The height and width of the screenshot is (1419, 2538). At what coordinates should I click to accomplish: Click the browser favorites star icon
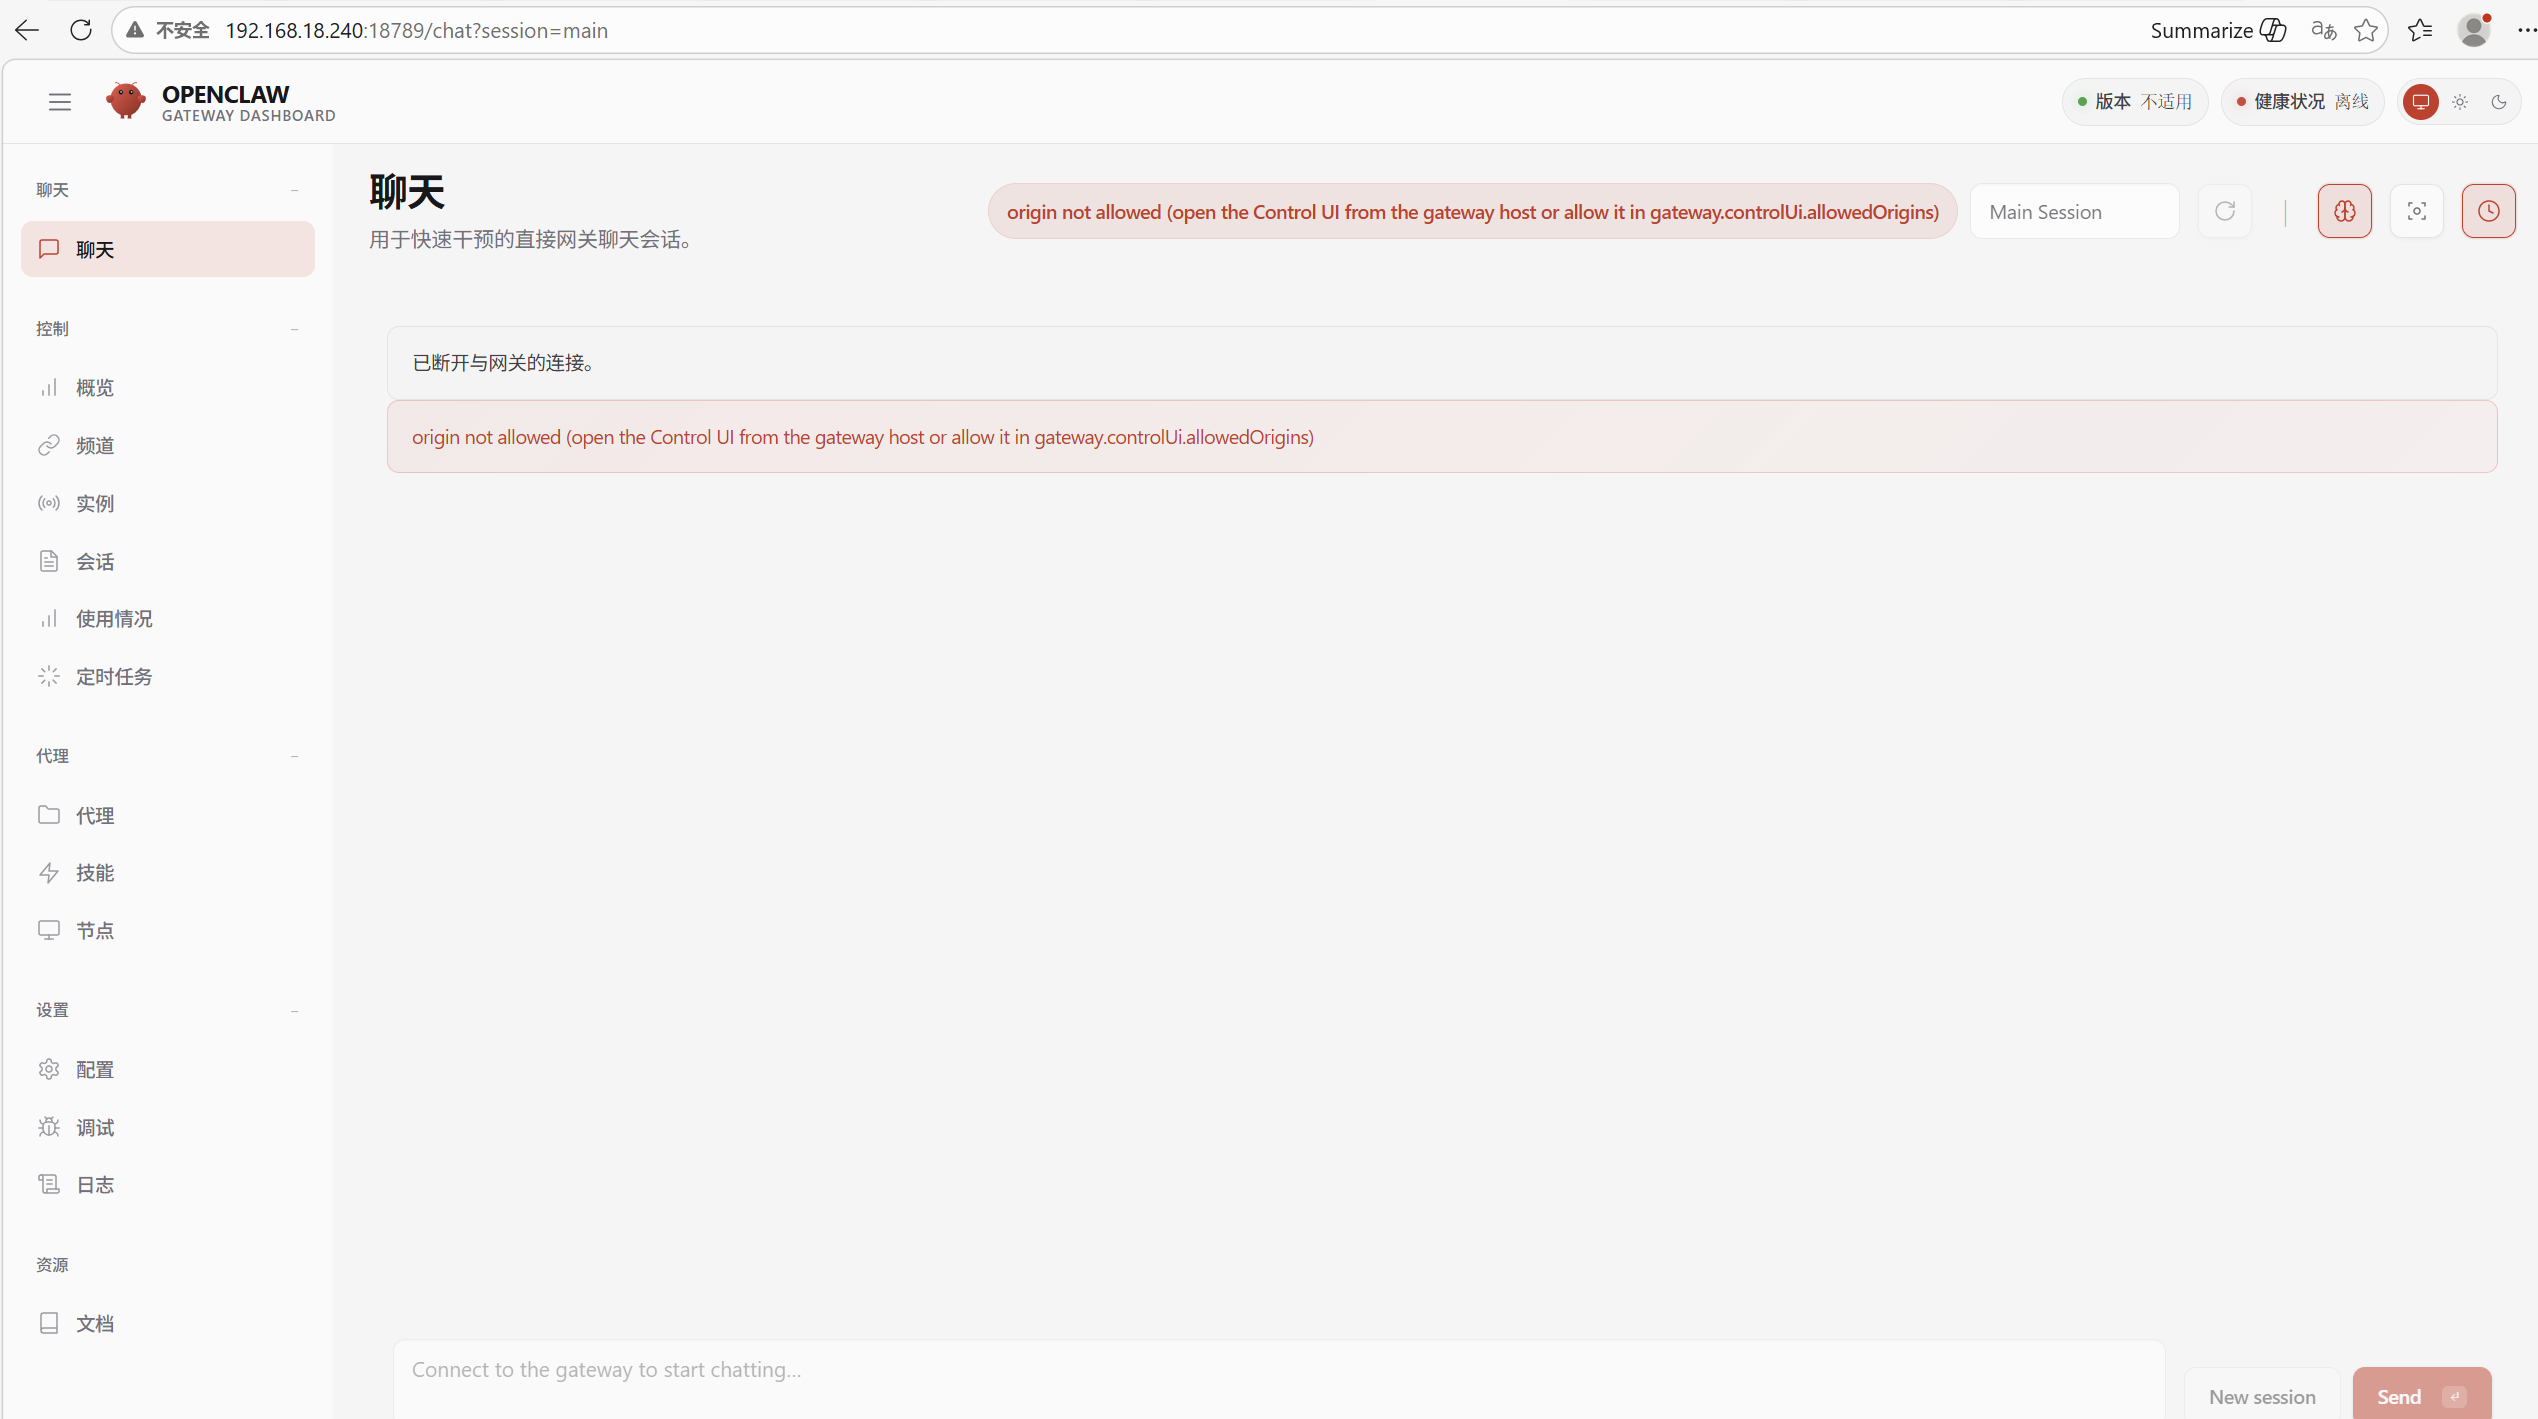pos(2366,31)
